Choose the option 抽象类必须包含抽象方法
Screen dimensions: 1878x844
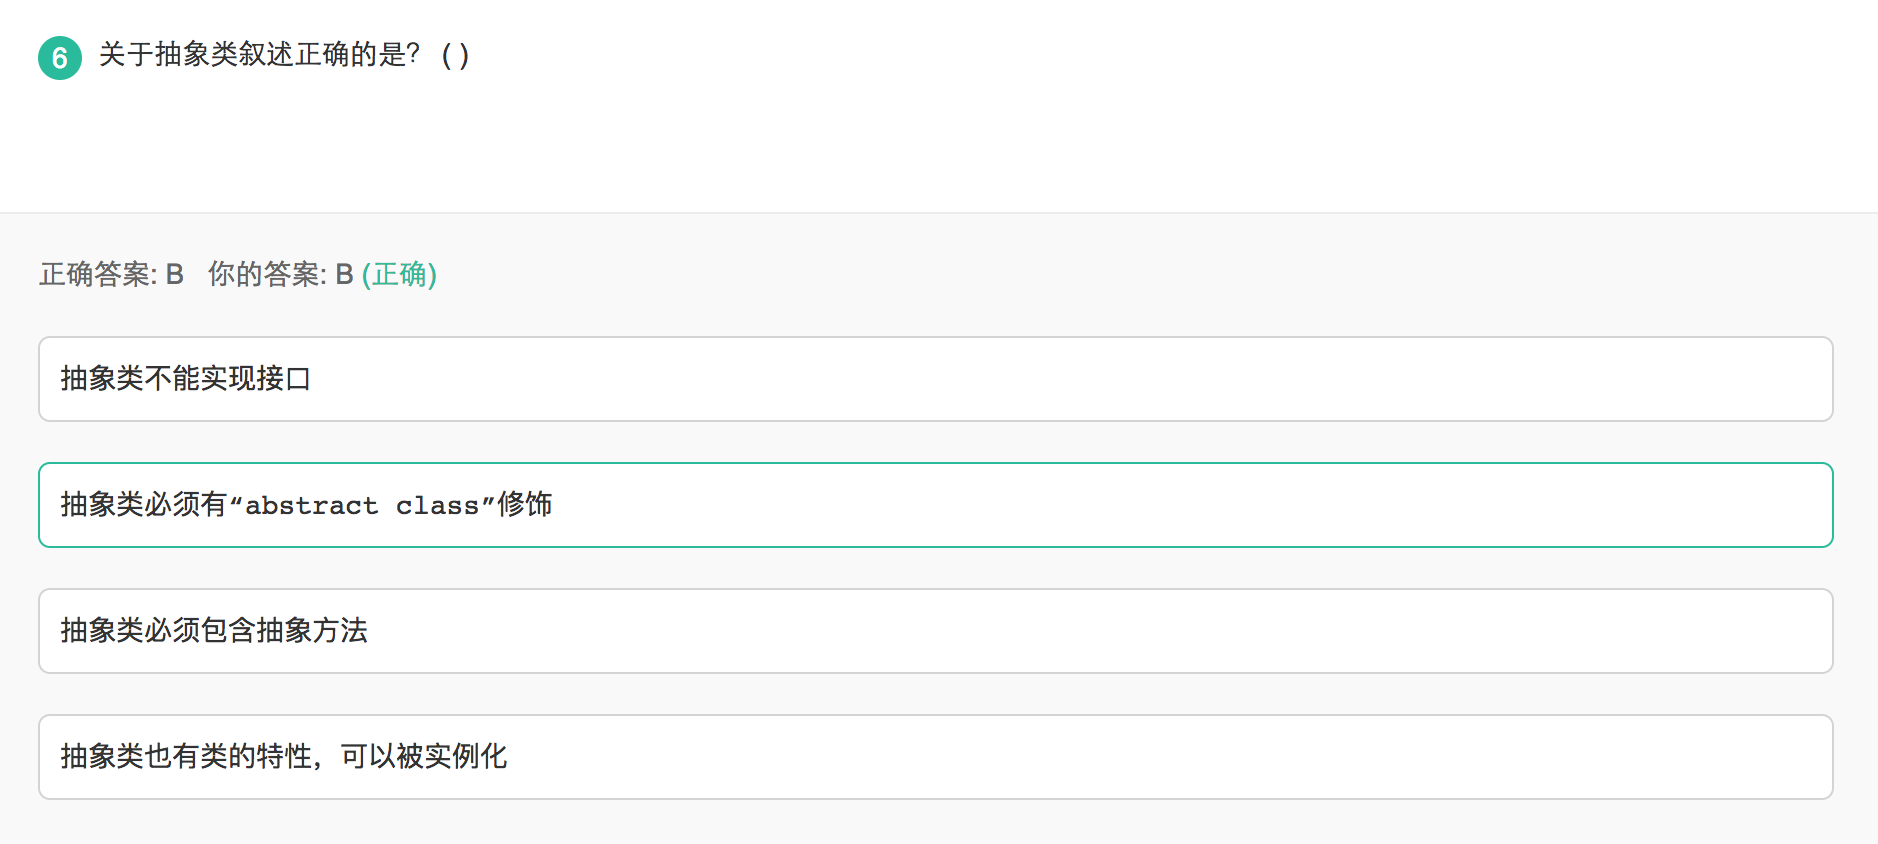click(x=935, y=631)
